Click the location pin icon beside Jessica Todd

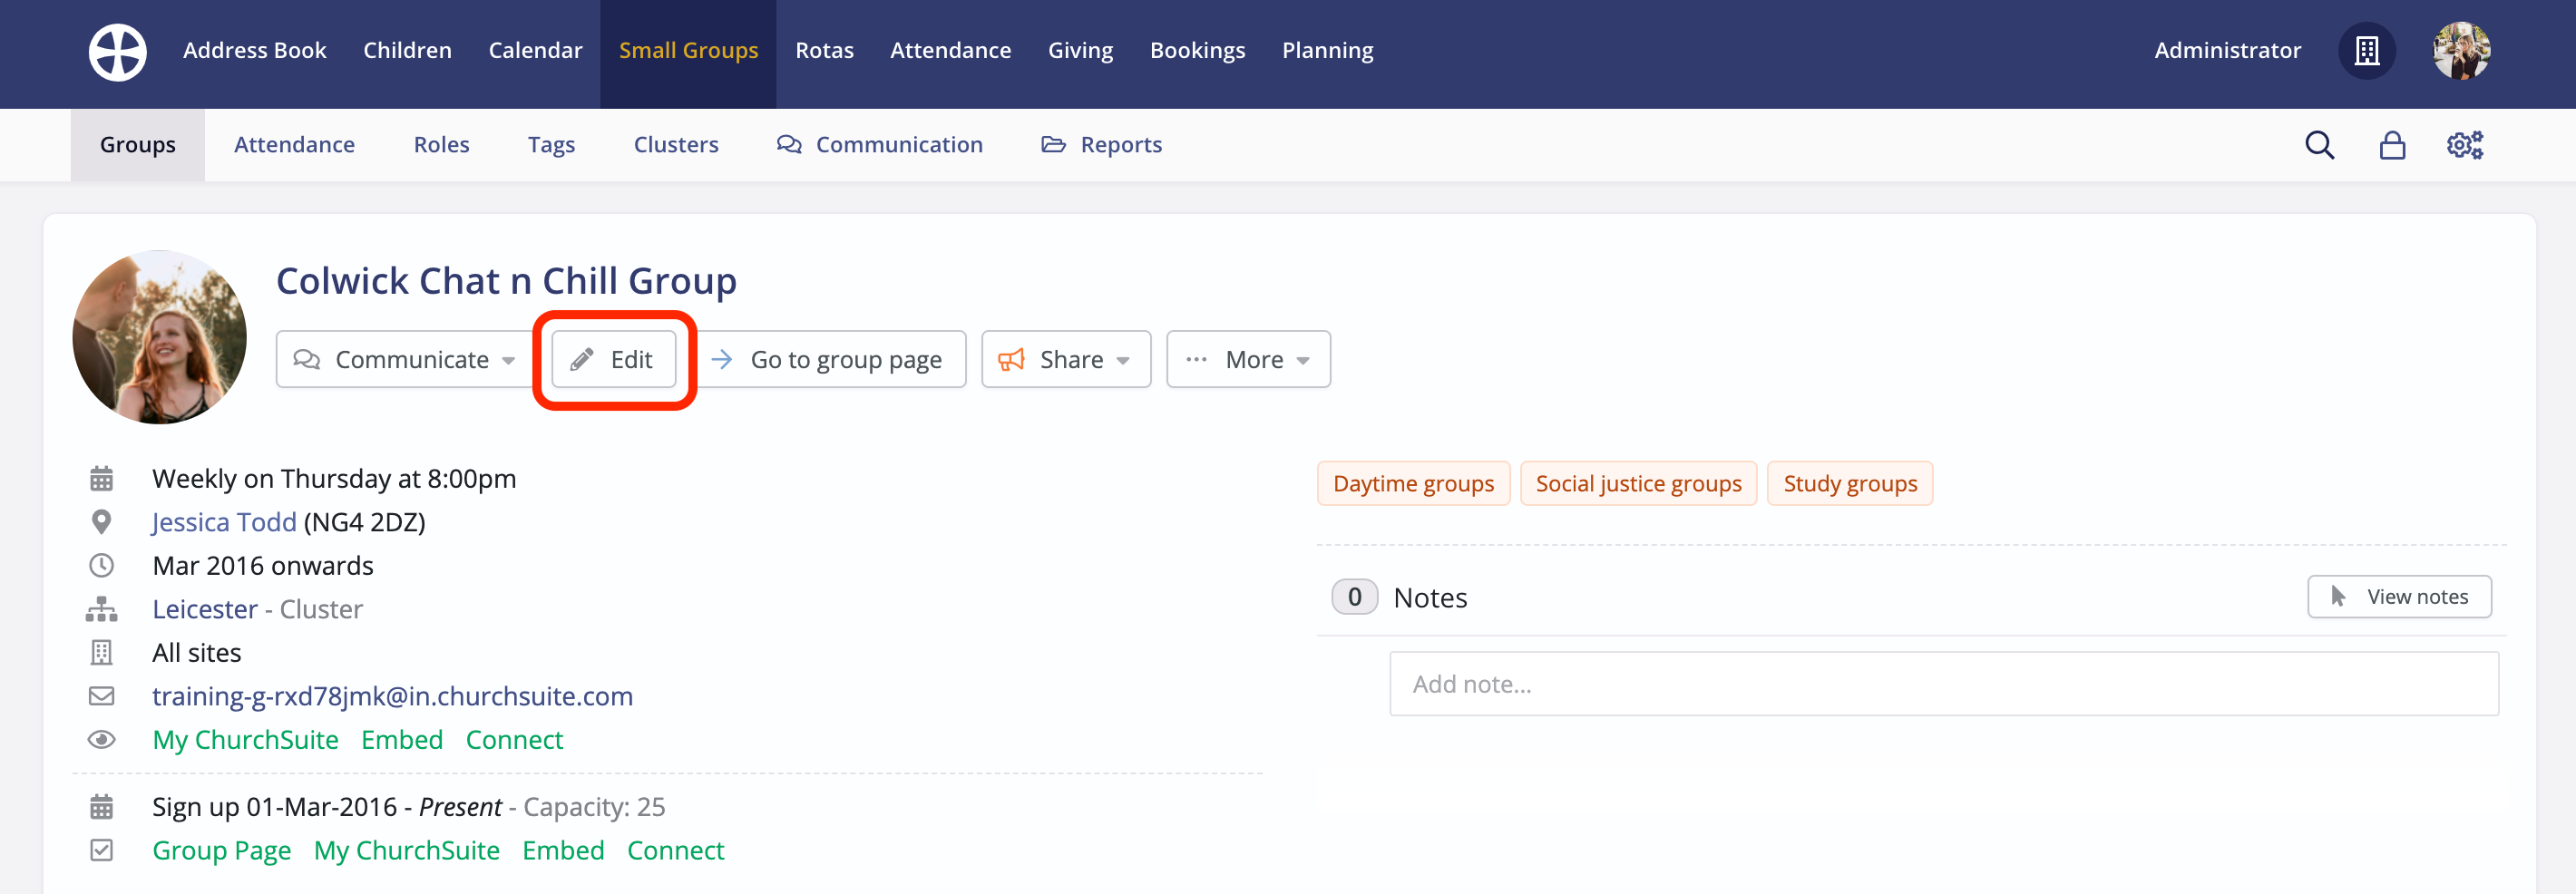101,521
